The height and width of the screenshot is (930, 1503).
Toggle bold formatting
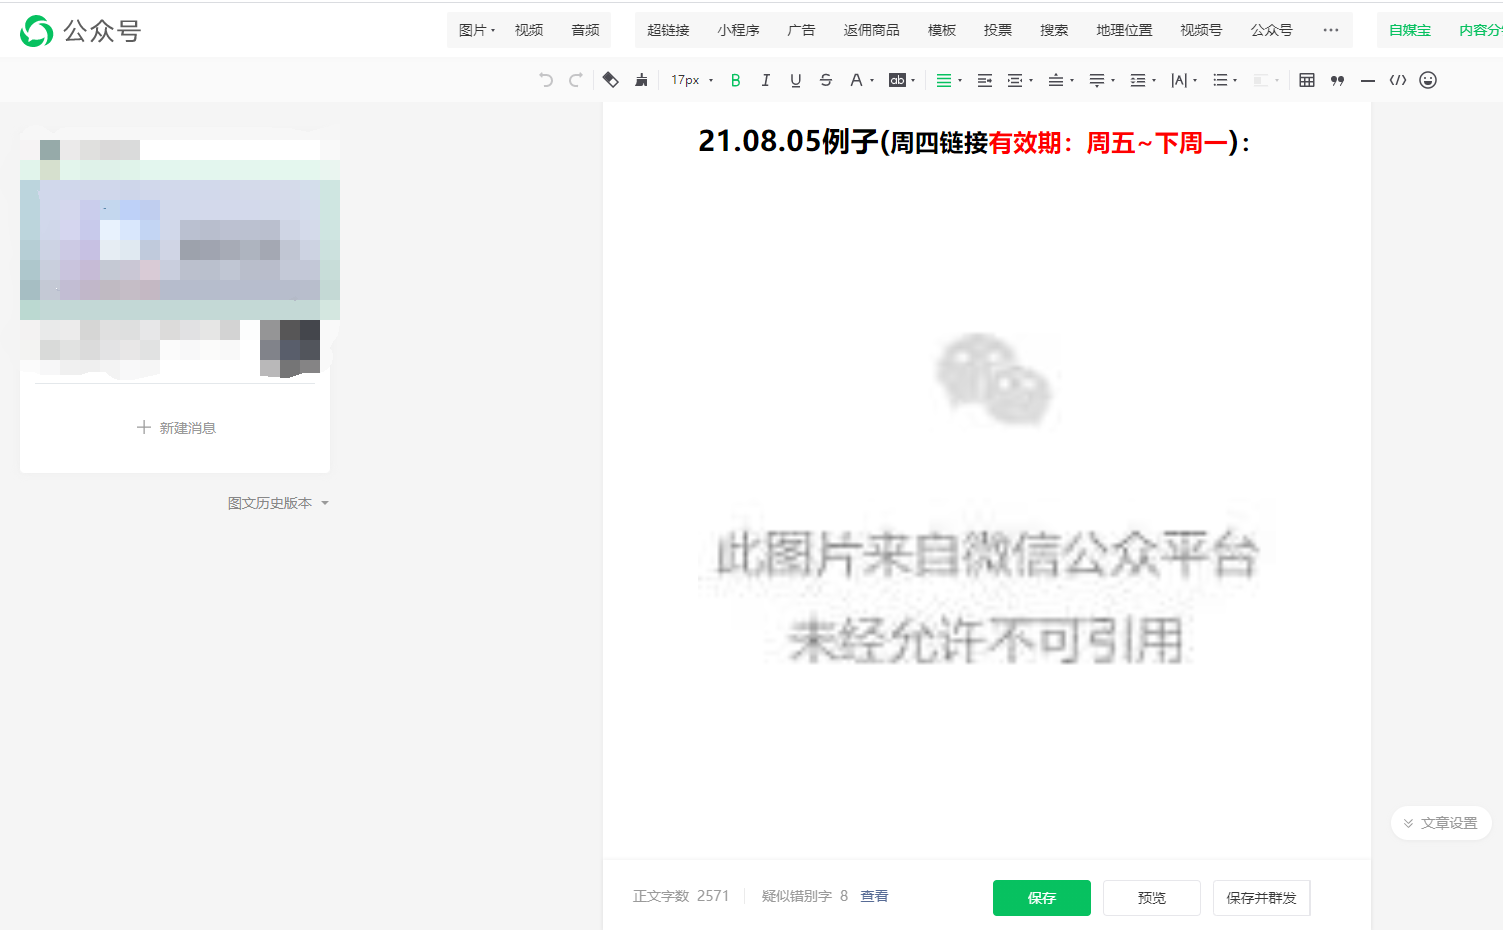click(x=735, y=80)
